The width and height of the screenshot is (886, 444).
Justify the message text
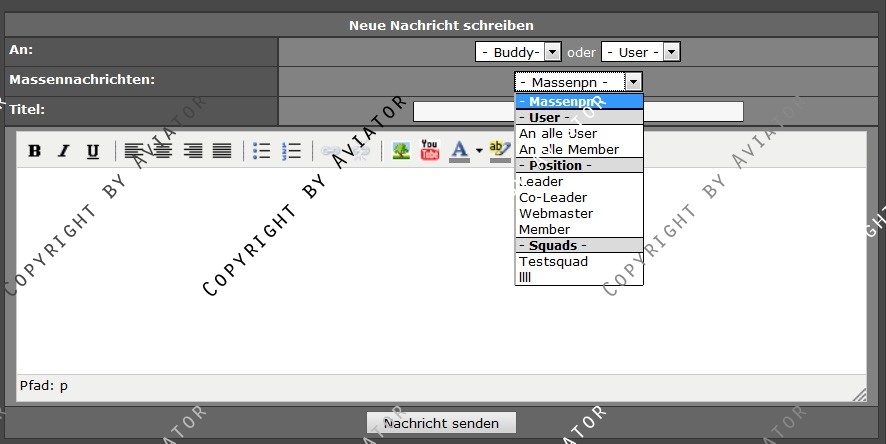click(x=221, y=151)
